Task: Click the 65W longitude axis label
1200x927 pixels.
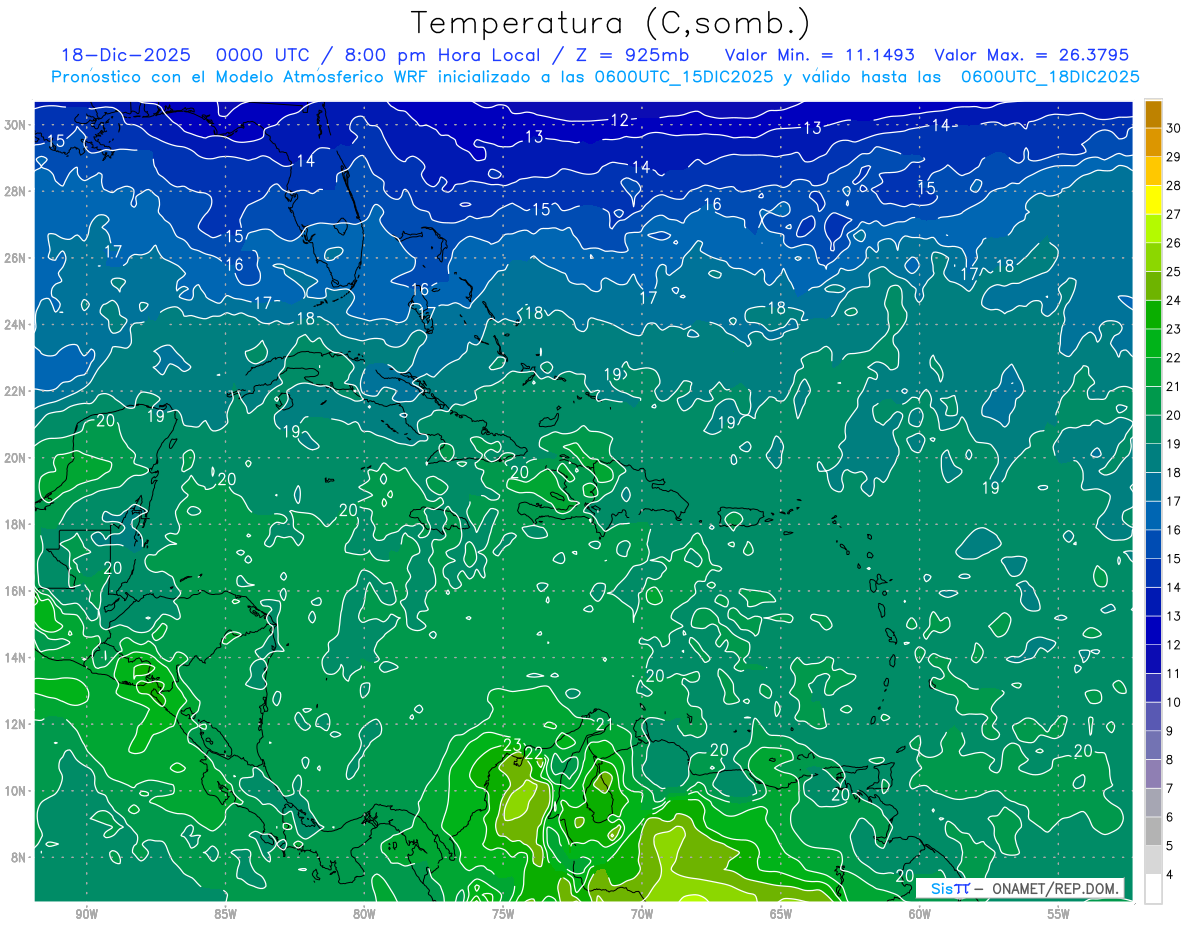Action: pyautogui.click(x=781, y=914)
